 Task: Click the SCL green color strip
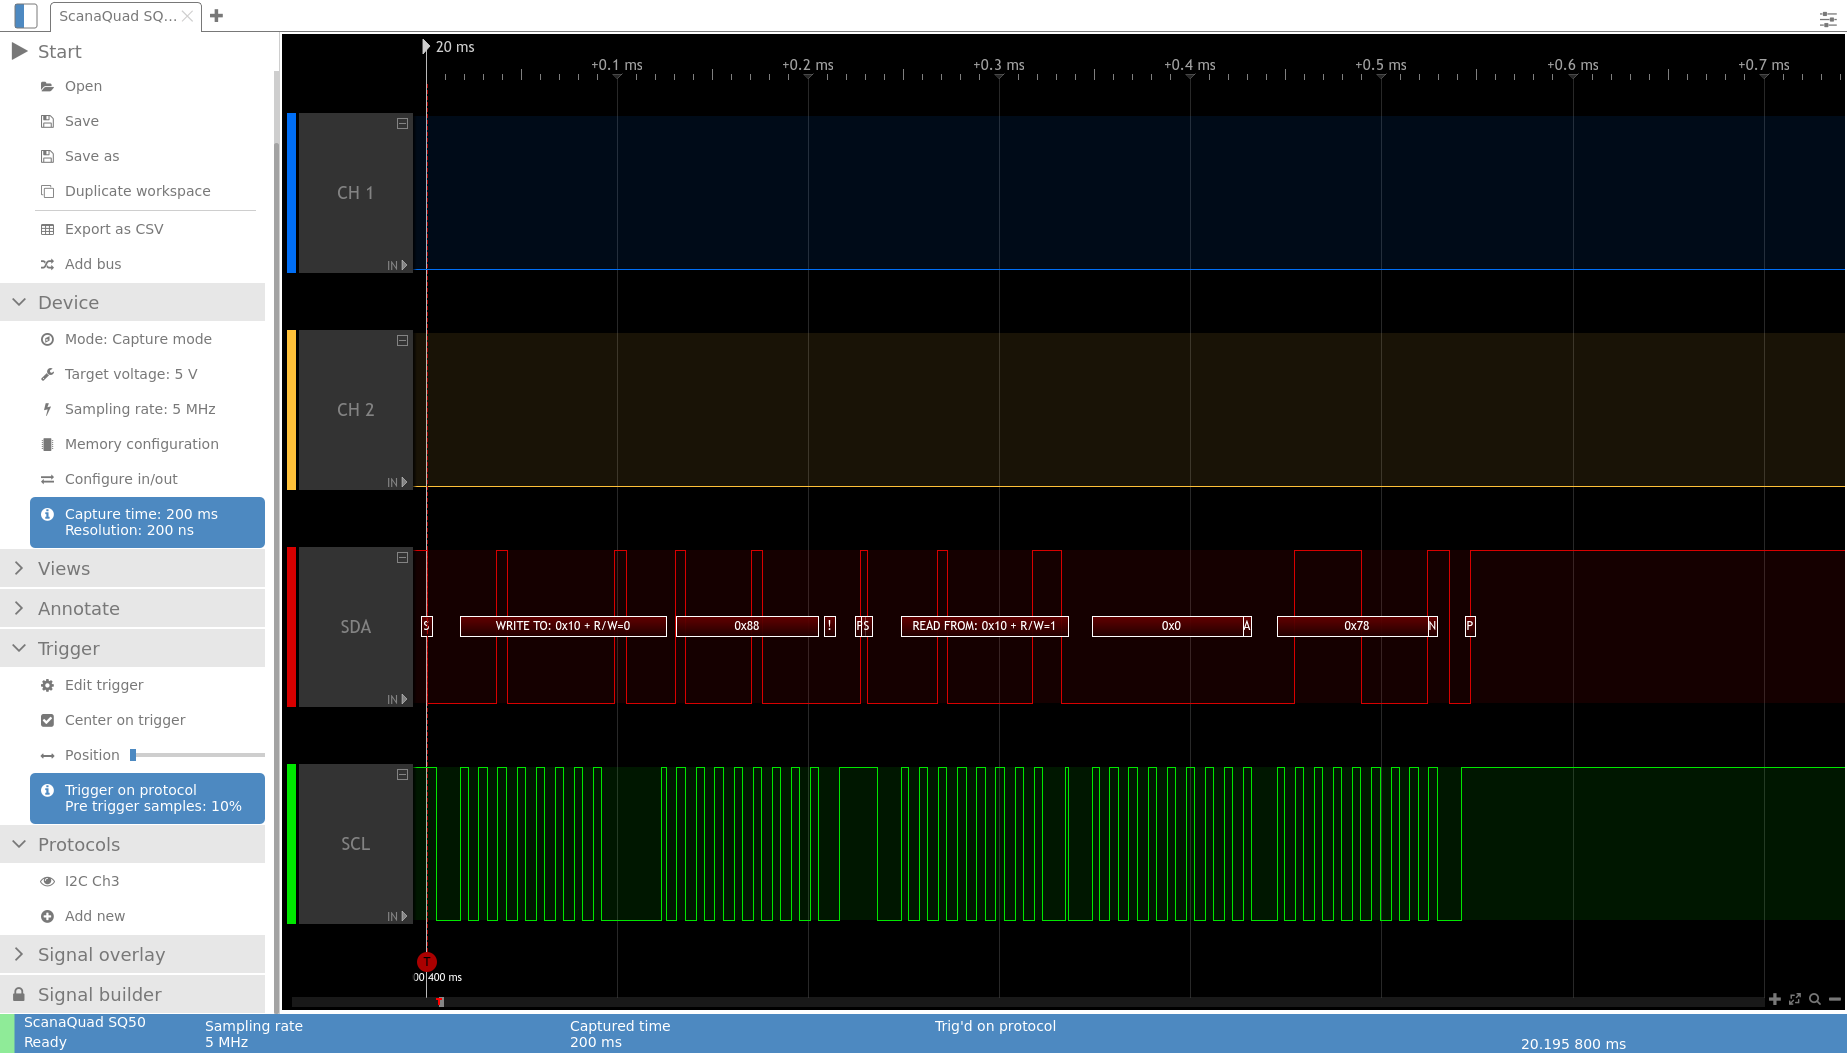point(291,844)
